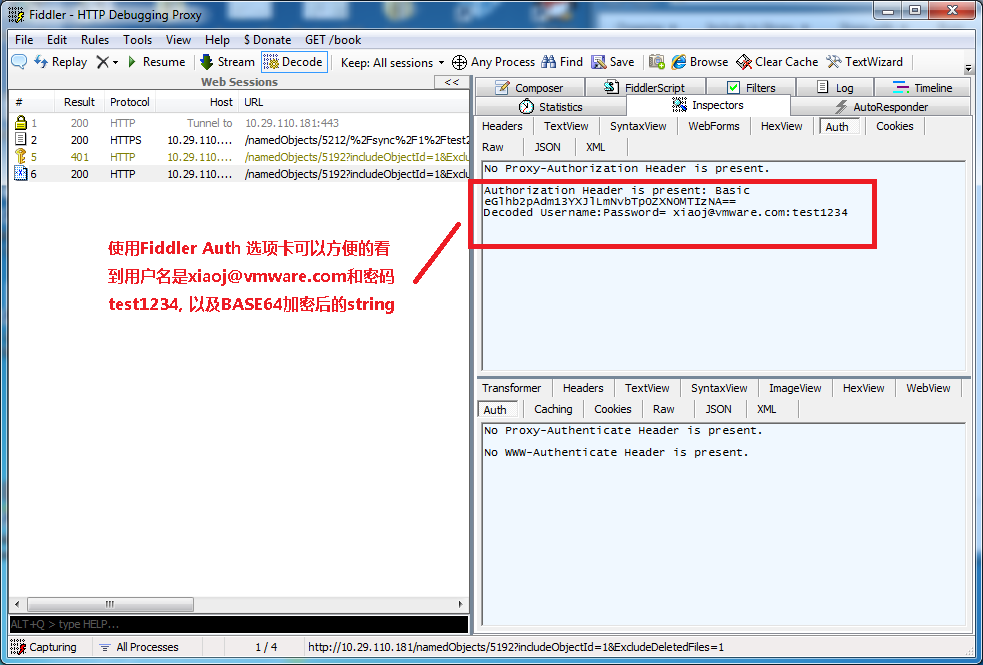Open the request SyntaxView tab
The image size is (983, 665).
point(638,126)
